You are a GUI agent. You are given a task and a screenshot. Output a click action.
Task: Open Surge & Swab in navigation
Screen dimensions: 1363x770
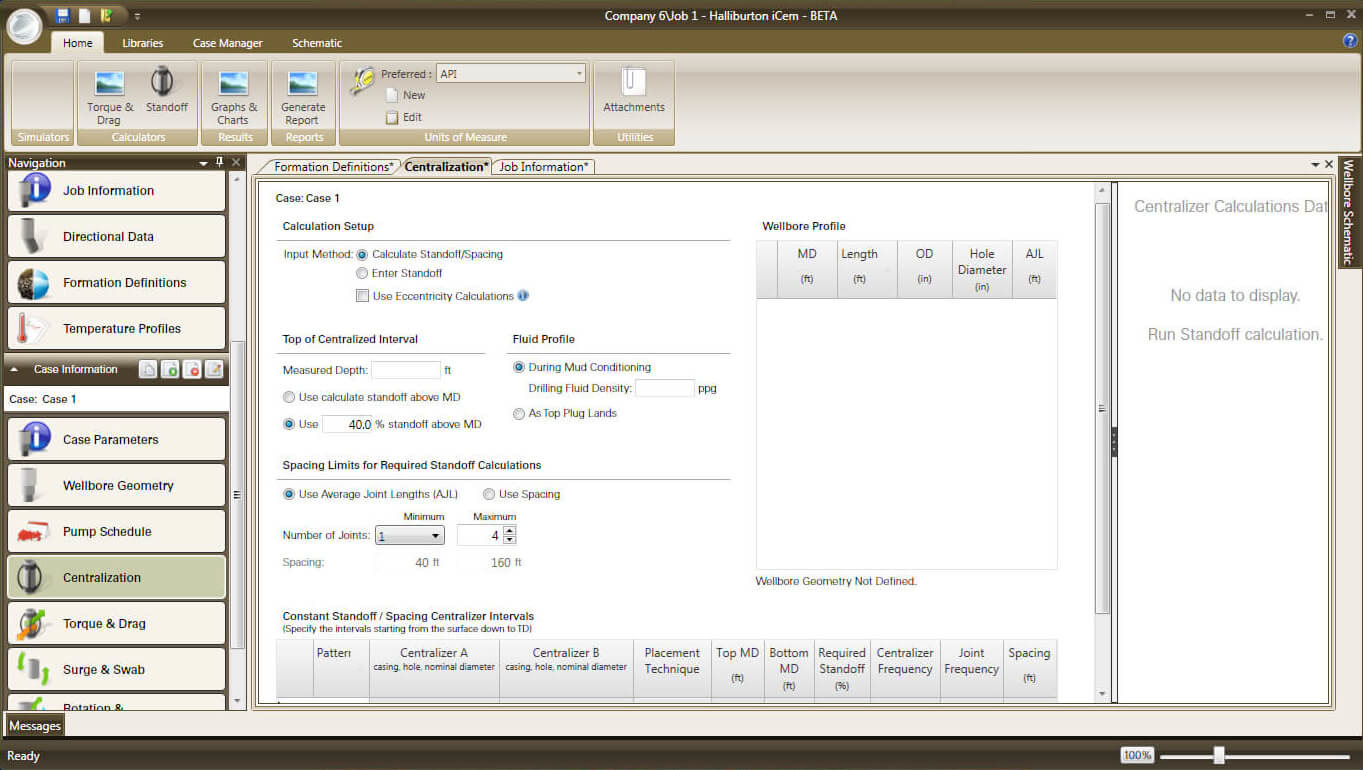117,669
